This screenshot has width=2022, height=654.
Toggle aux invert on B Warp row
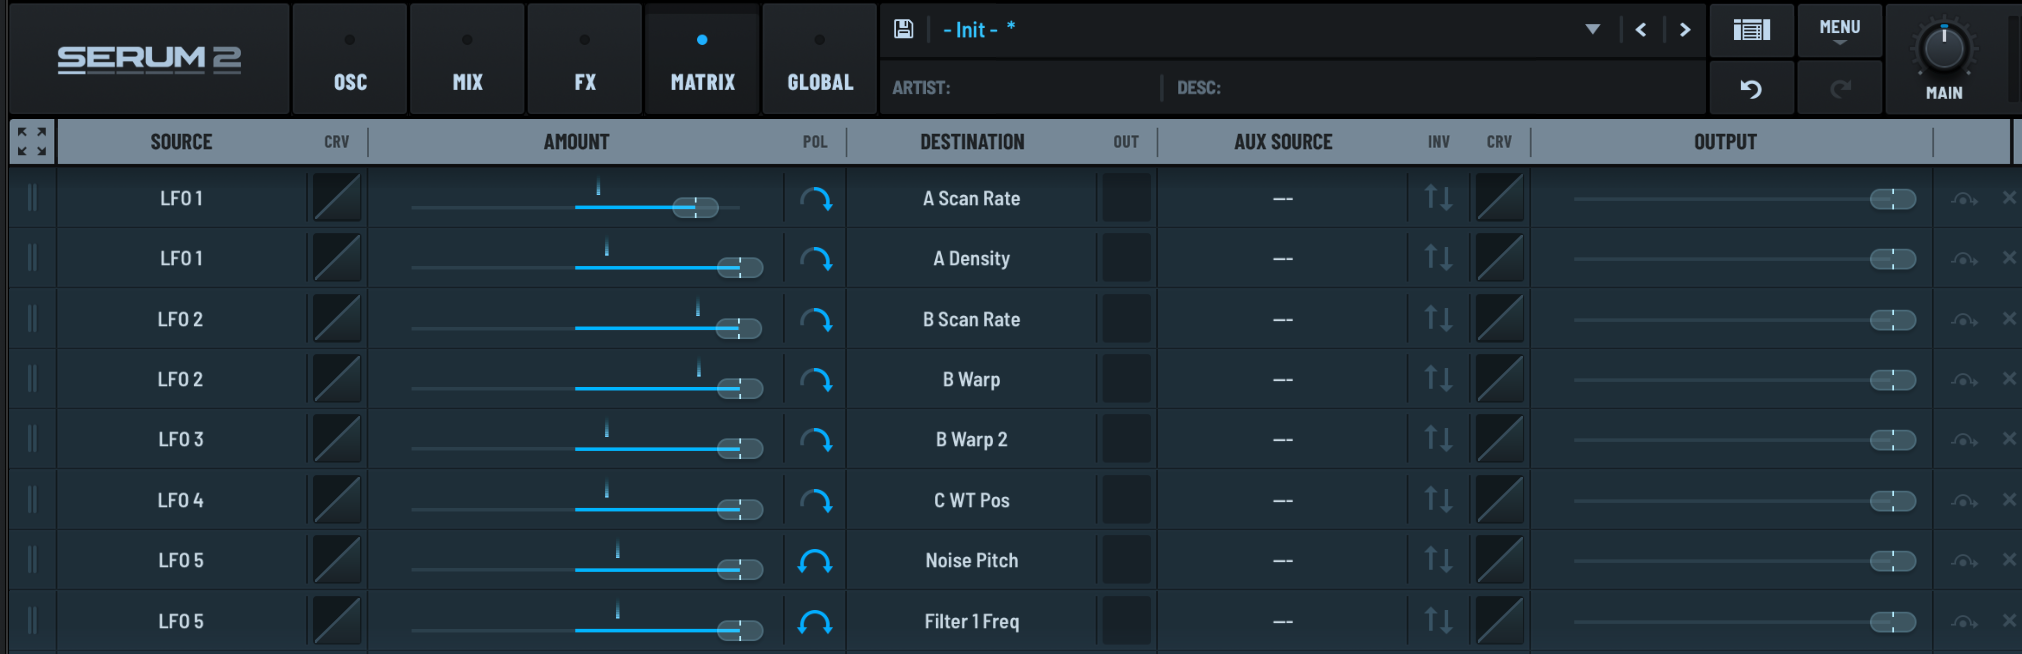1438,379
